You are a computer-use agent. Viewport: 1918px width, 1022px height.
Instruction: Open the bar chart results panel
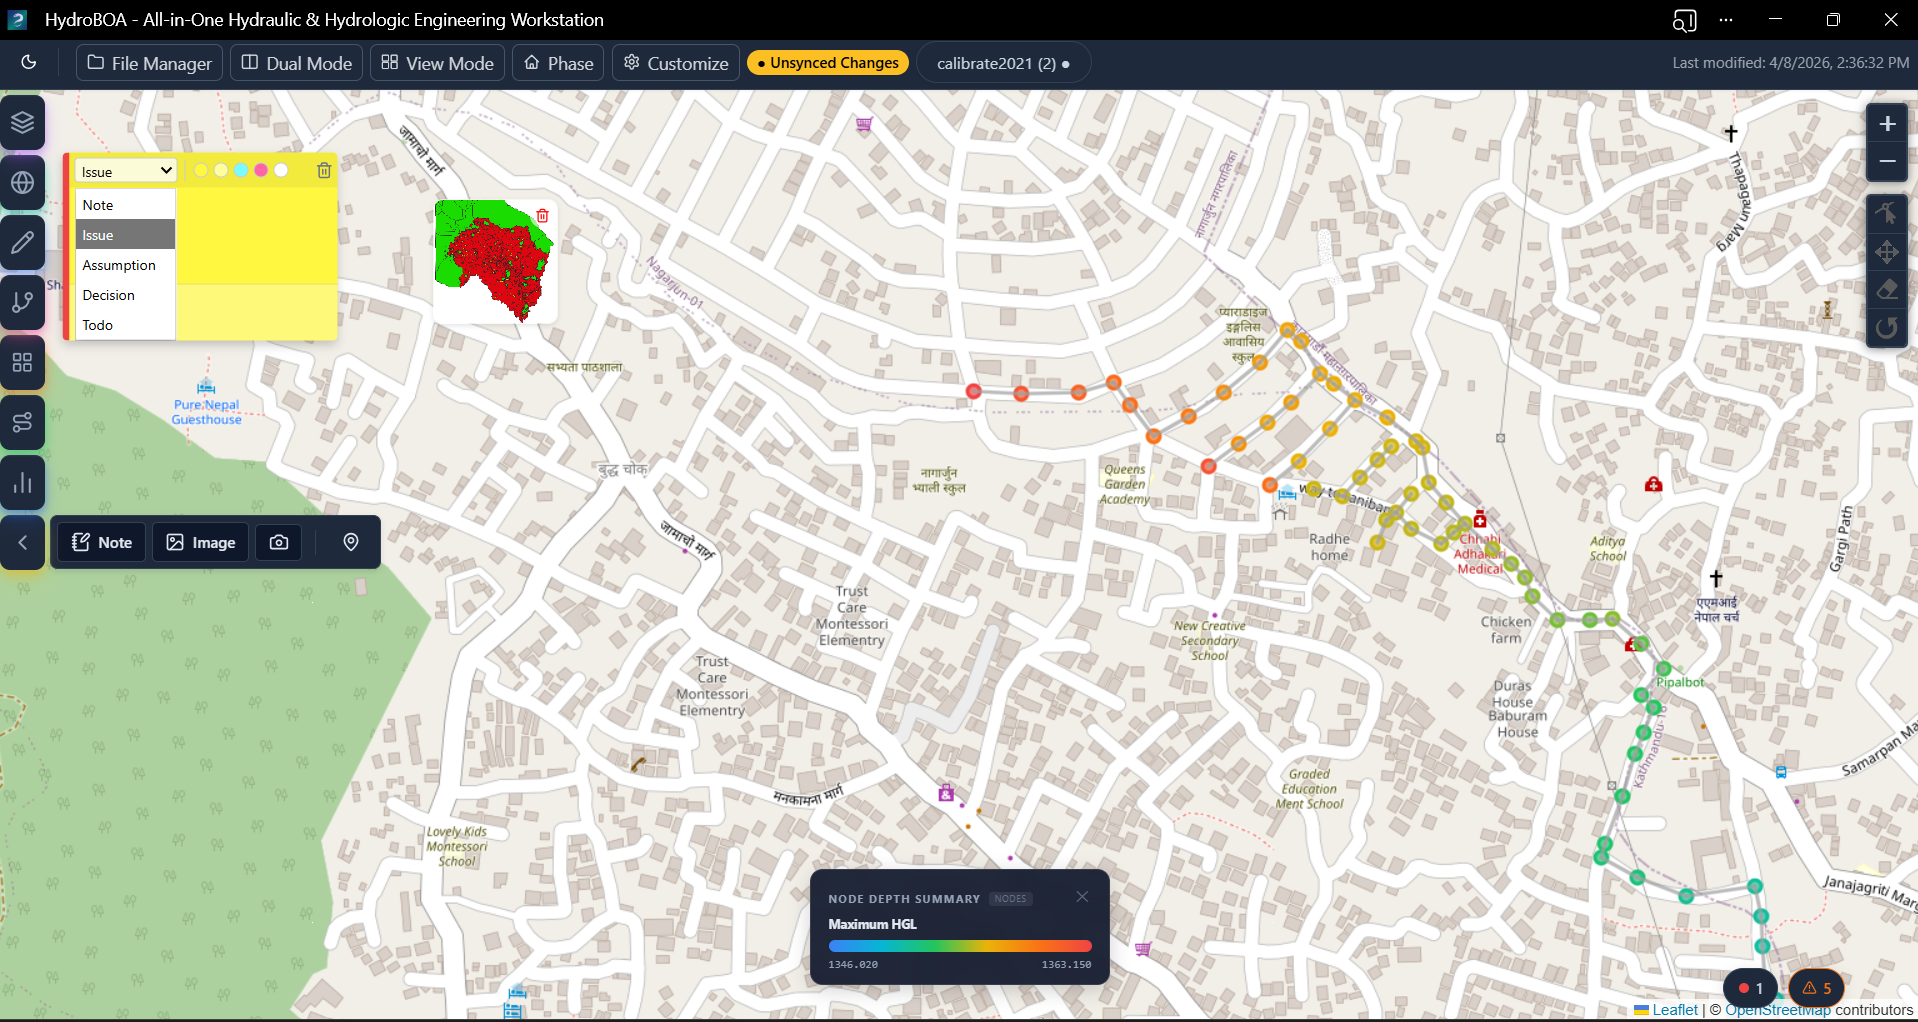pos(22,483)
